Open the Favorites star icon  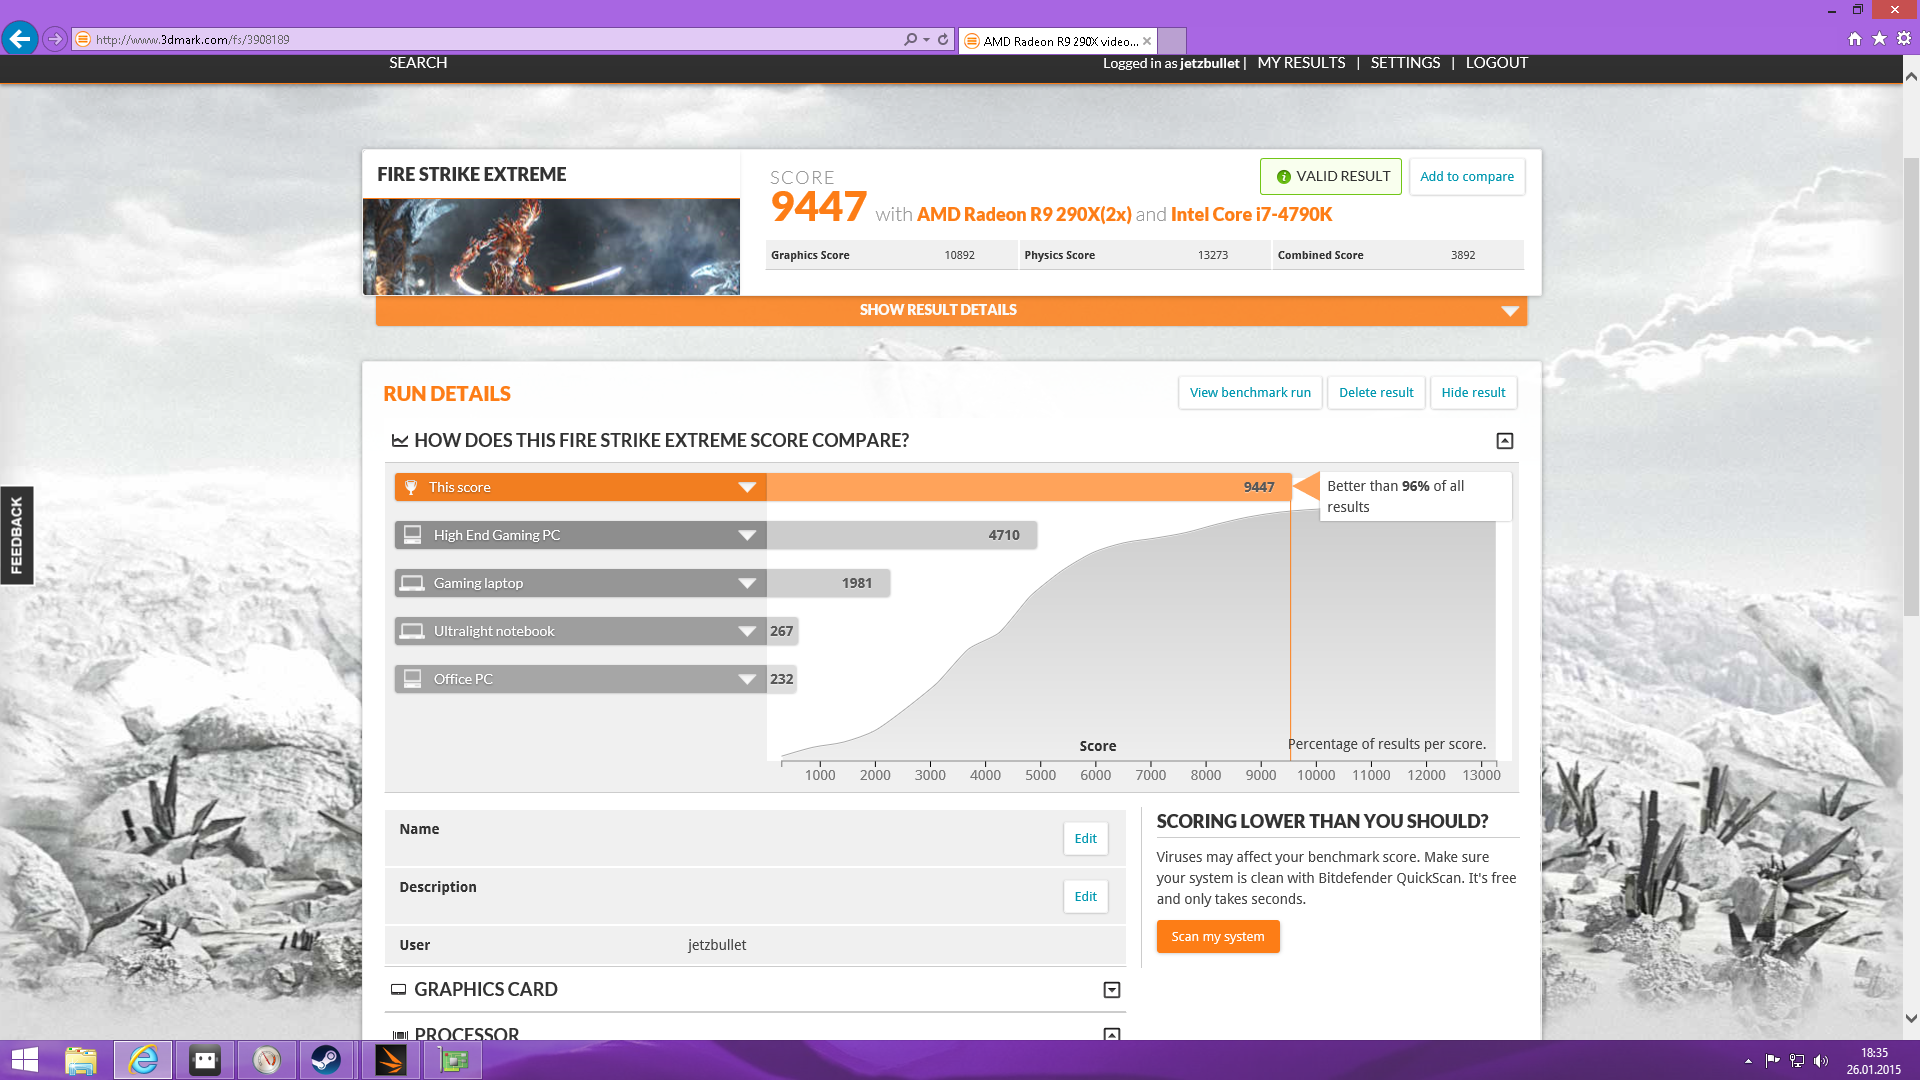(x=1879, y=38)
